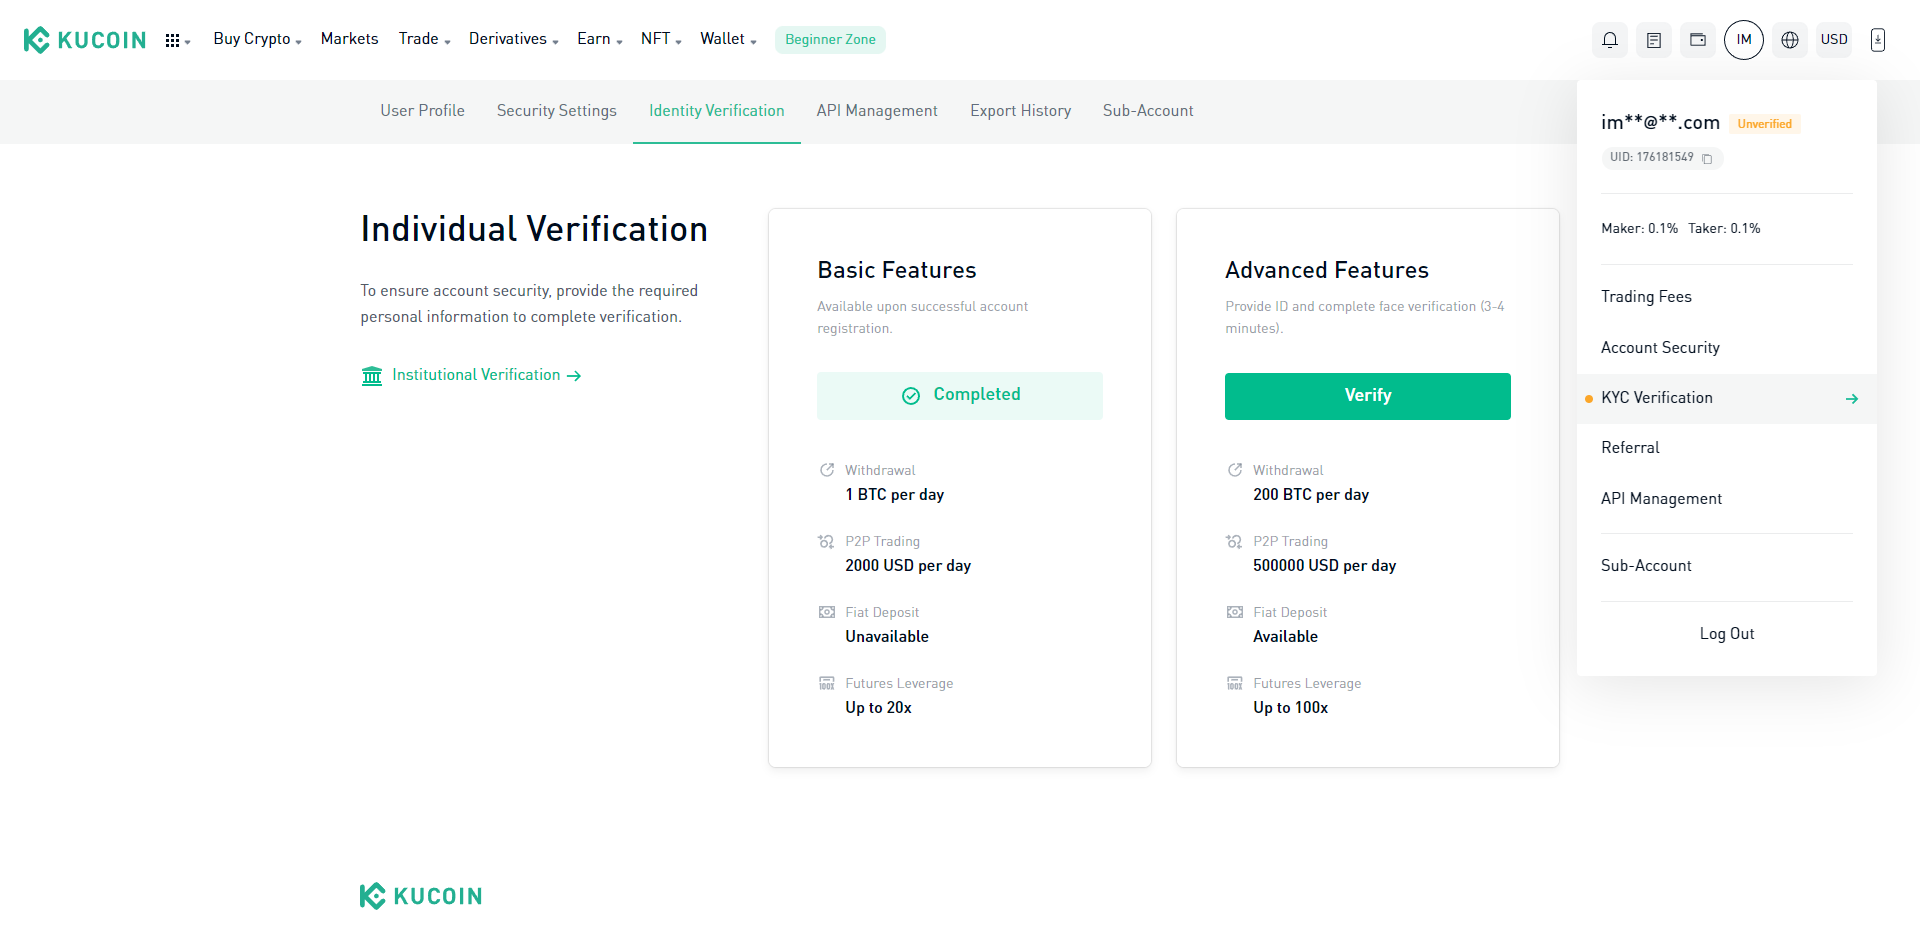Image resolution: width=1920 pixels, height=937 pixels.
Task: Expand the Earn dropdown
Action: (x=599, y=39)
